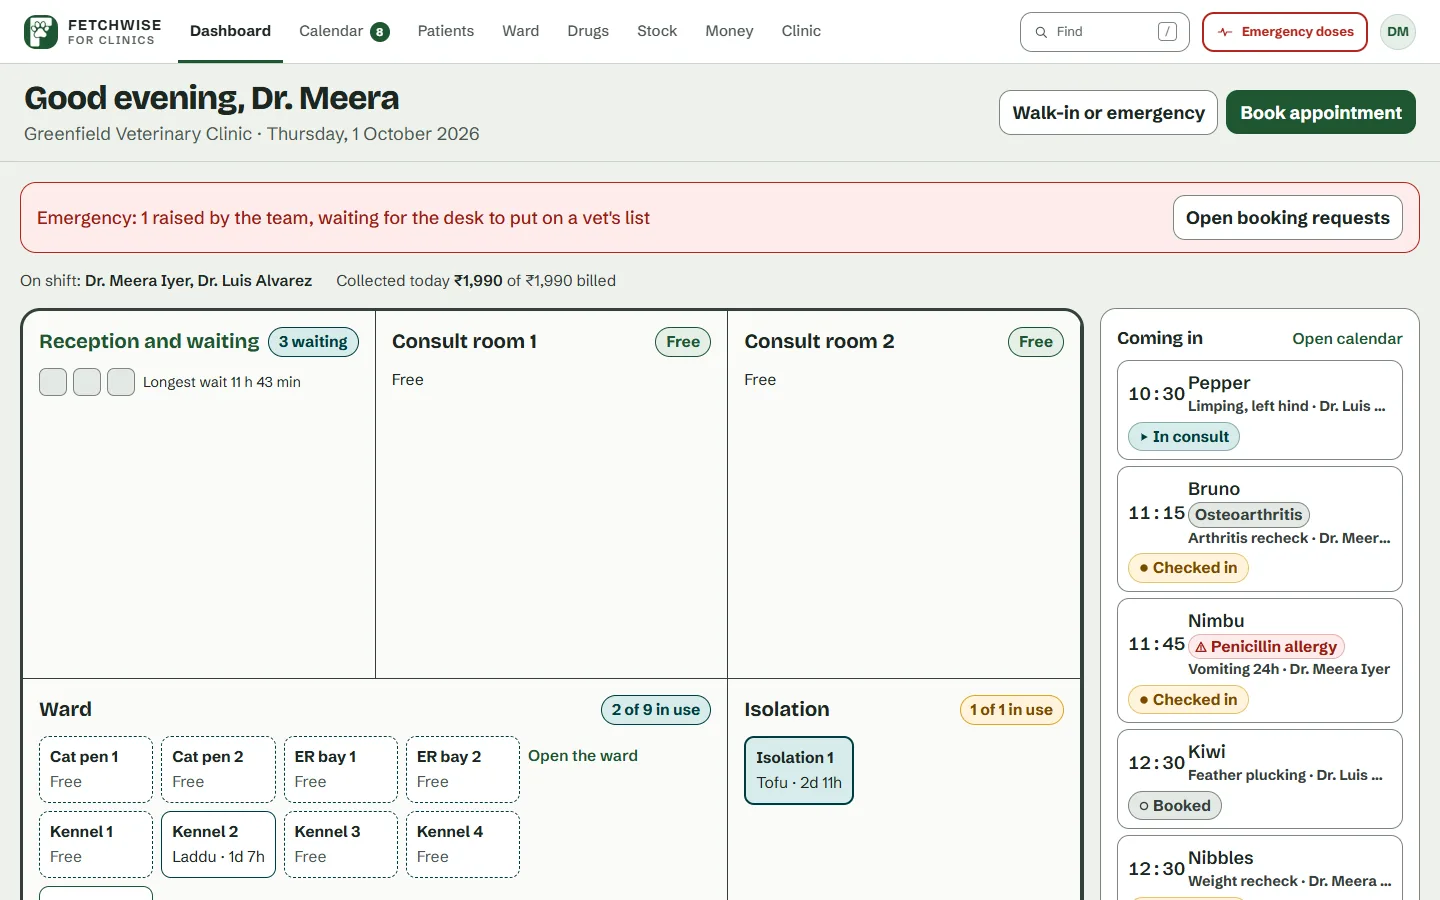Image resolution: width=1440 pixels, height=900 pixels.
Task: Select the Cat pen 2 slot
Action: (x=218, y=769)
